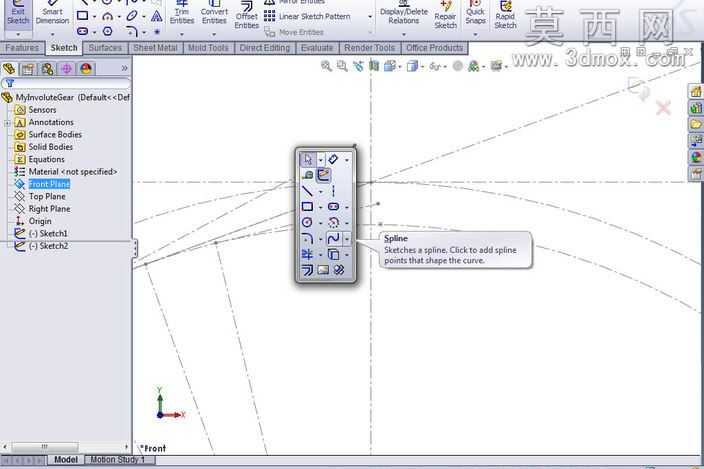Pick Corner Rectangle in the shortcut toolbar
Viewport: 704px width, 469px height.
click(x=307, y=206)
